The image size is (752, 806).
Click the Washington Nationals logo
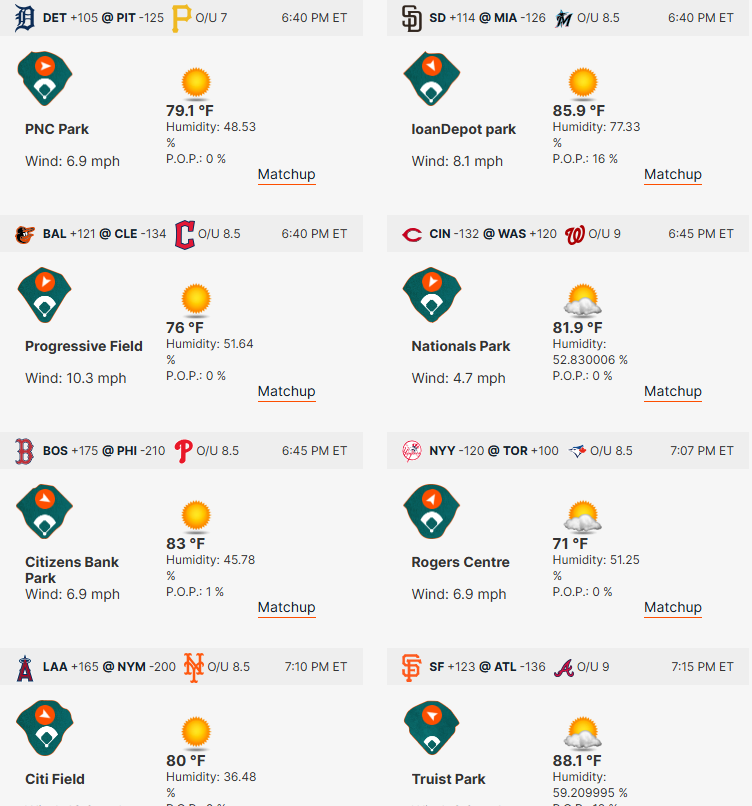tap(575, 235)
